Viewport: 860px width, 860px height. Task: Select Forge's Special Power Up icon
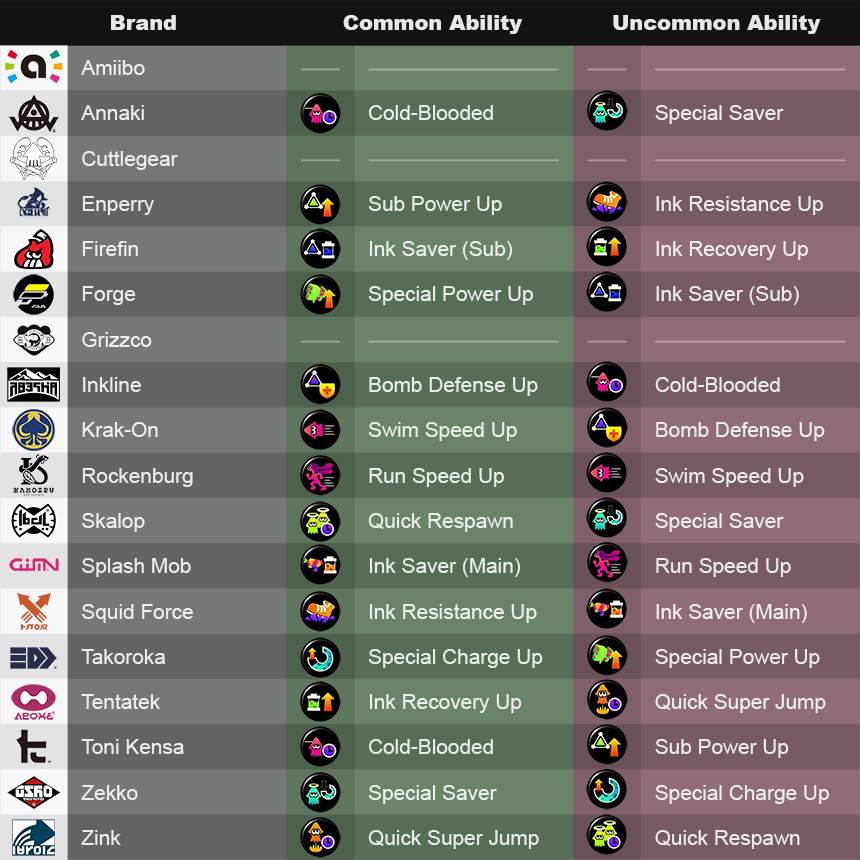point(320,294)
